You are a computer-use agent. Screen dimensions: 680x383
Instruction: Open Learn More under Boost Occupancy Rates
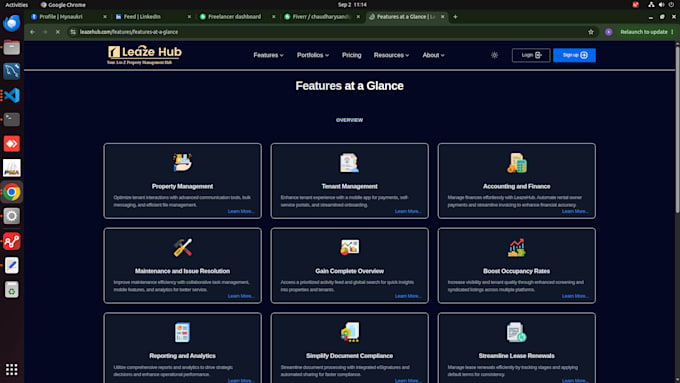click(x=575, y=296)
